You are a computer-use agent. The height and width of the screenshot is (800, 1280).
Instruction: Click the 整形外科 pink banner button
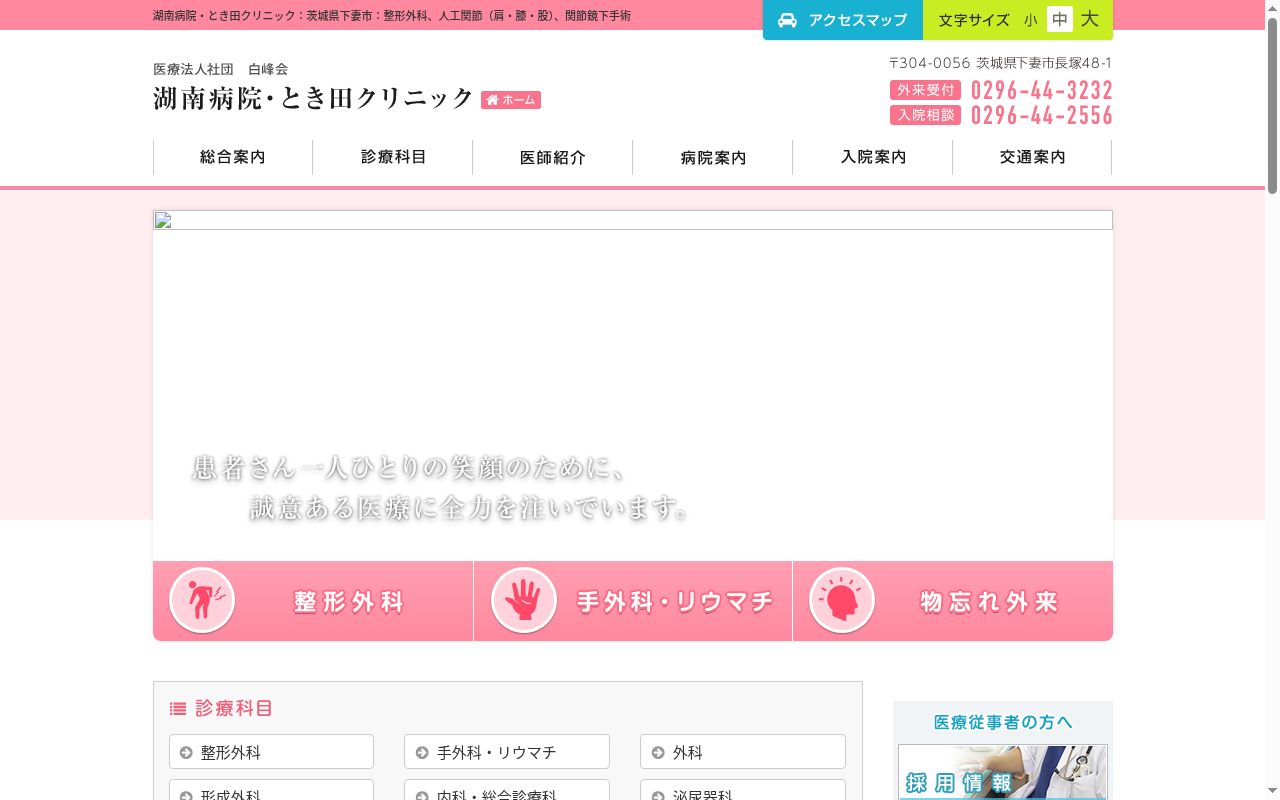click(x=313, y=601)
